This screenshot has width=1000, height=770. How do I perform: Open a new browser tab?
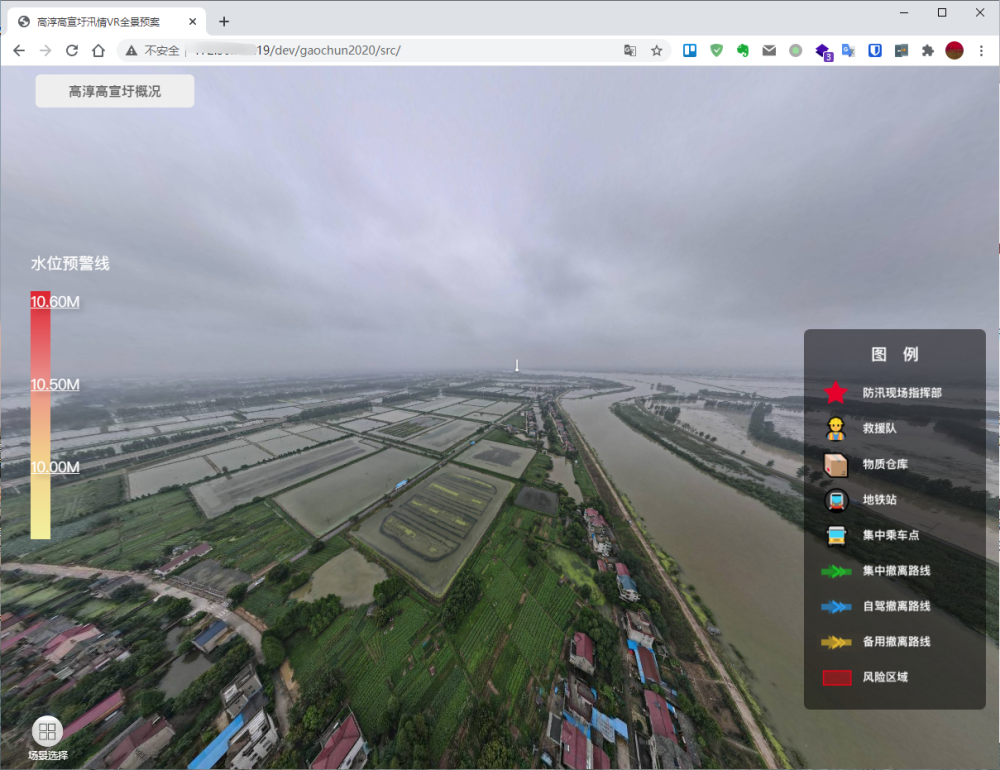click(x=224, y=22)
